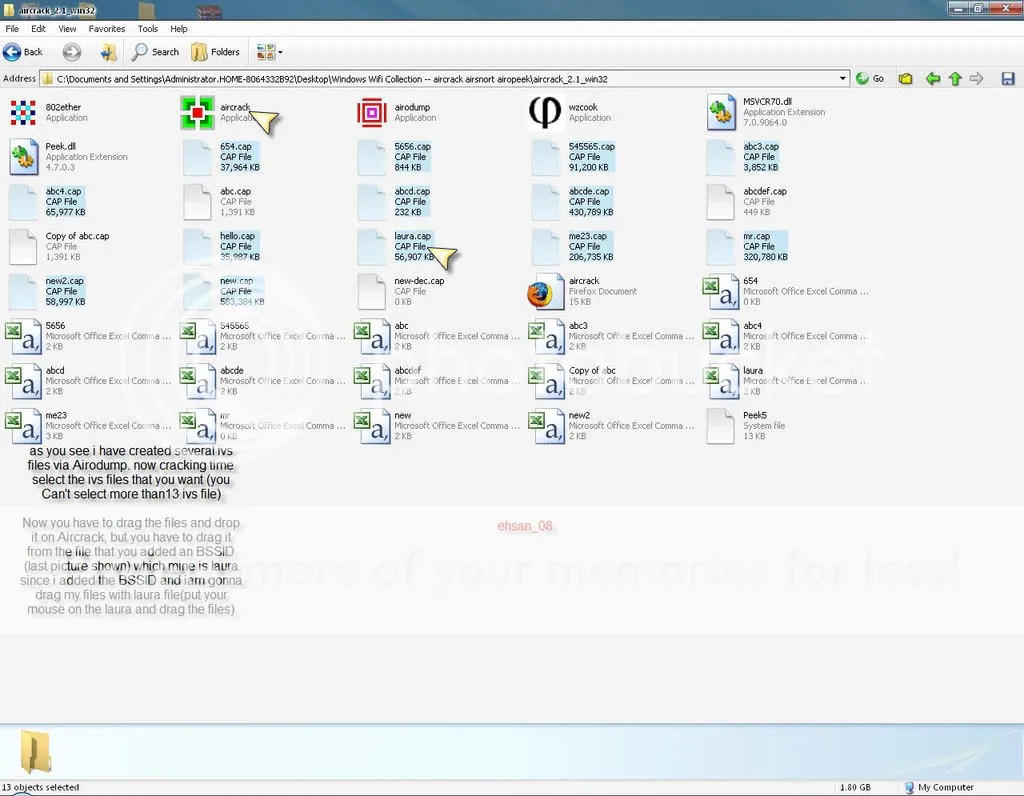Click the abcde.cap file name
Viewport: 1024px width, 796px height.
tap(588, 191)
